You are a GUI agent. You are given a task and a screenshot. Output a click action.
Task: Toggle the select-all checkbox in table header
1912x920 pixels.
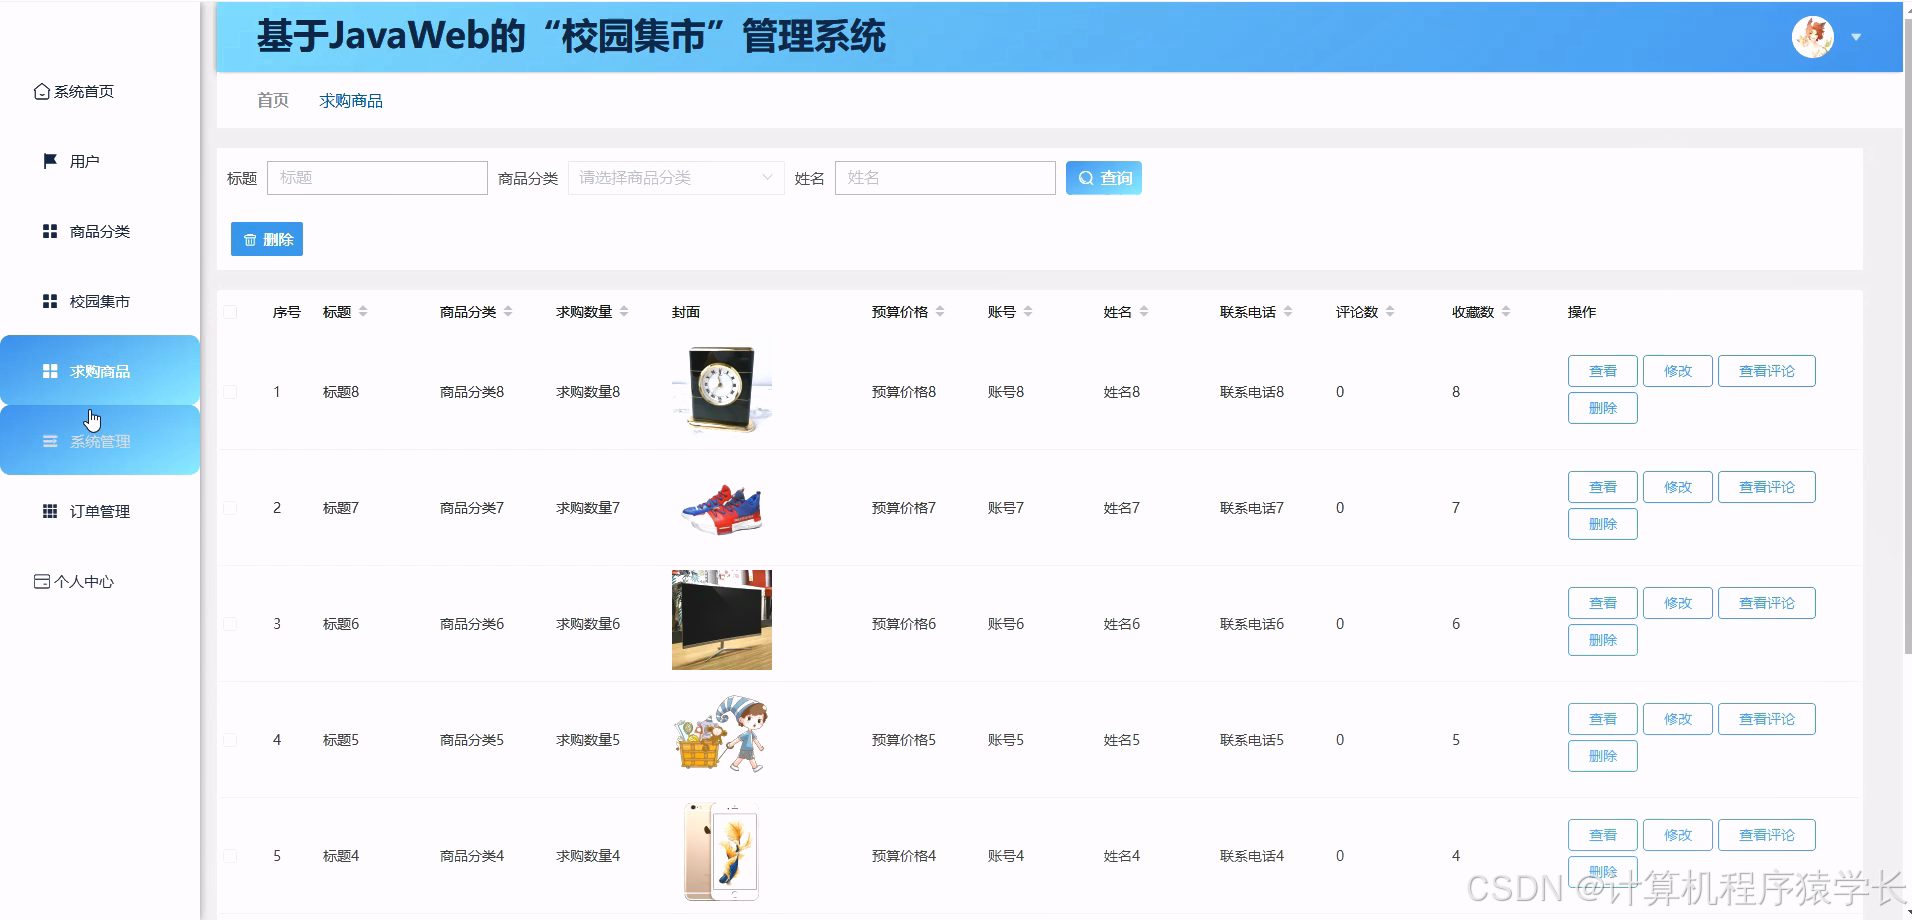pos(231,311)
